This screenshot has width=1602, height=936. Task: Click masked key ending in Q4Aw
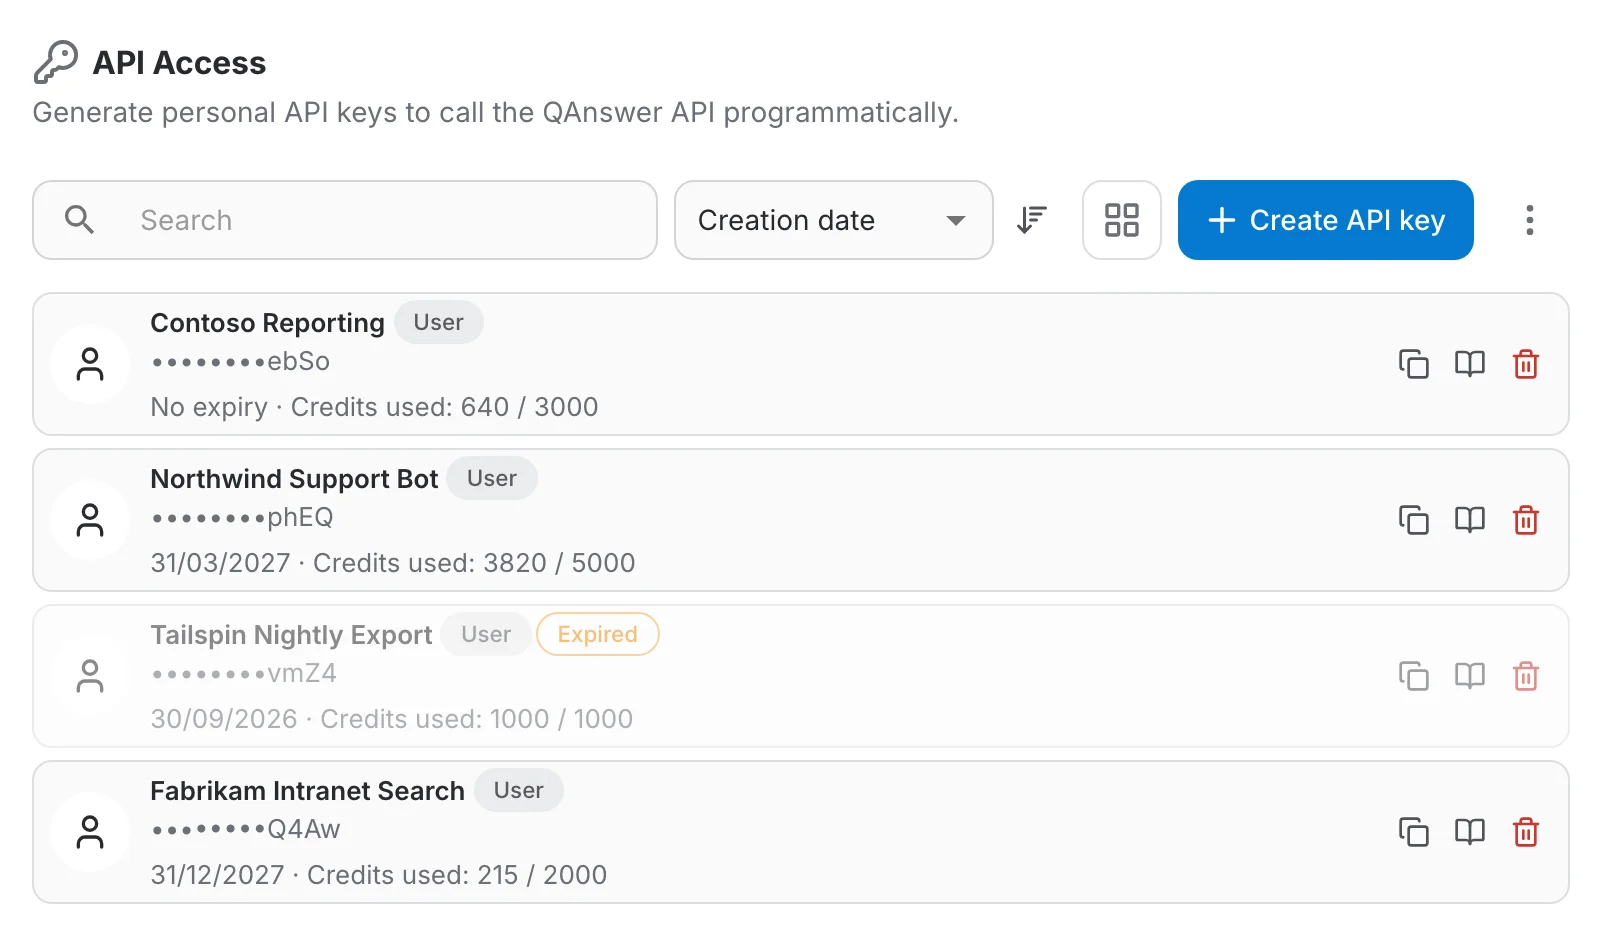tap(245, 829)
